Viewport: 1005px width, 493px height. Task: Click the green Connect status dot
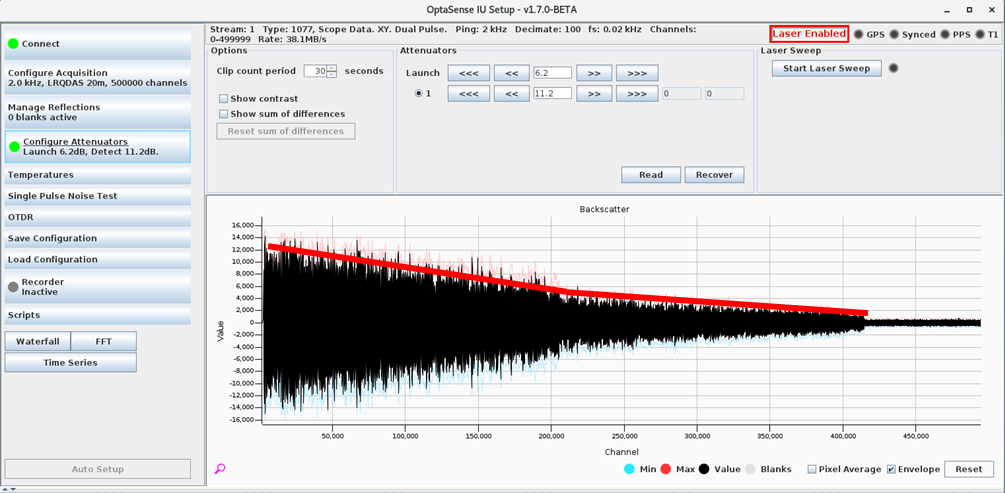(x=13, y=44)
